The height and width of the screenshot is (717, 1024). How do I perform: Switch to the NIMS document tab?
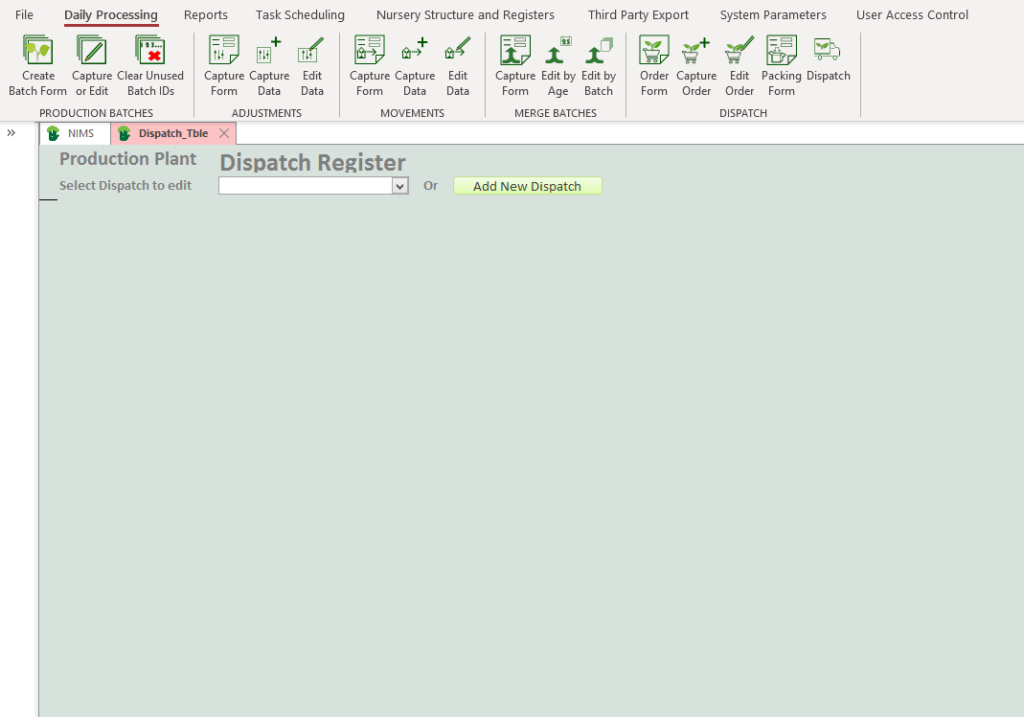pos(75,134)
